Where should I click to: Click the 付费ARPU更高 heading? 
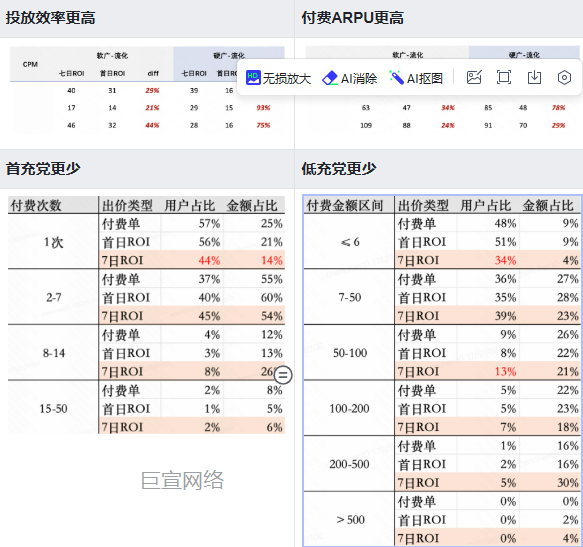352,18
